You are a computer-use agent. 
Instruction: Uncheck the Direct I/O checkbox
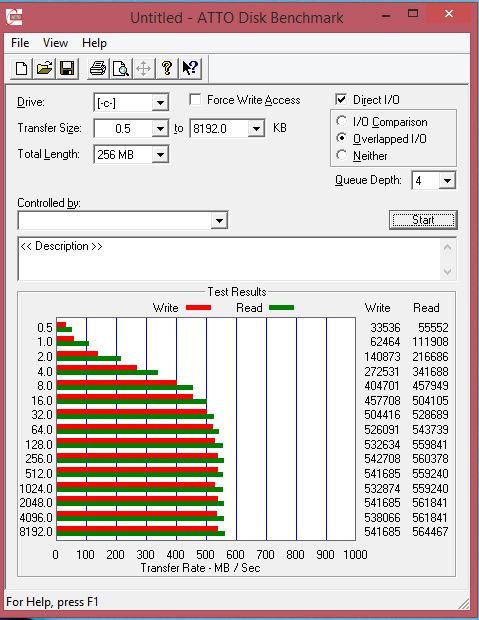(x=341, y=99)
